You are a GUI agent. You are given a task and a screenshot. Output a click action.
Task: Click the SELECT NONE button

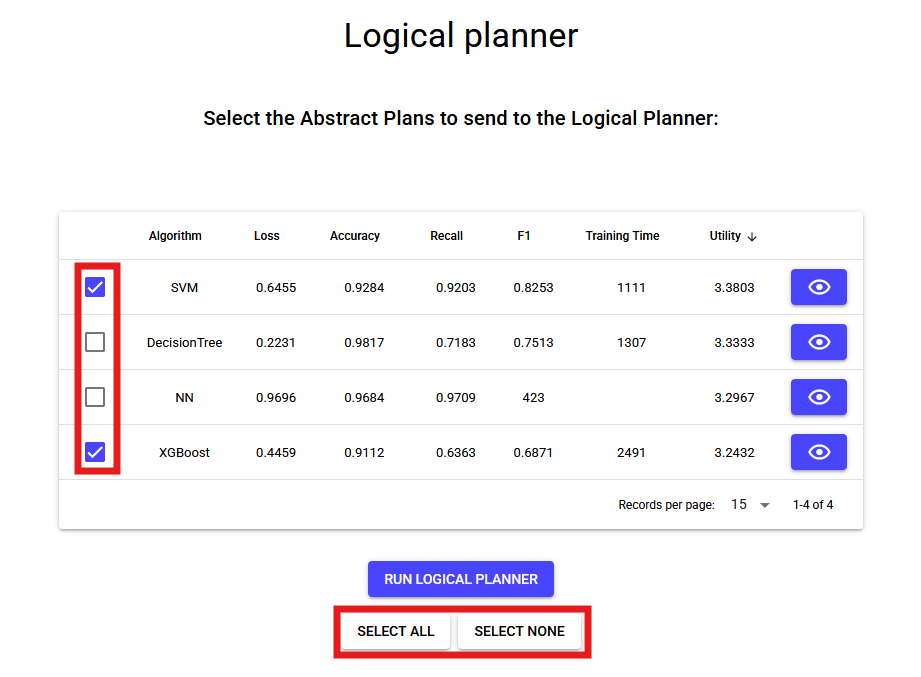[520, 631]
